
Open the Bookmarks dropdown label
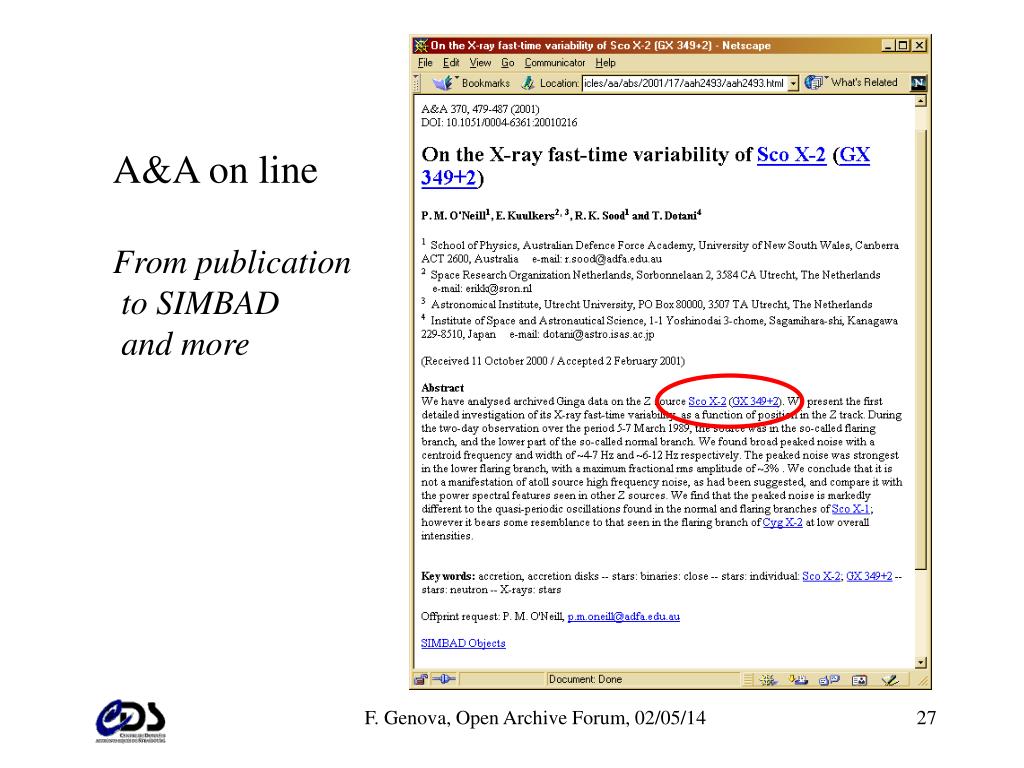click(485, 83)
